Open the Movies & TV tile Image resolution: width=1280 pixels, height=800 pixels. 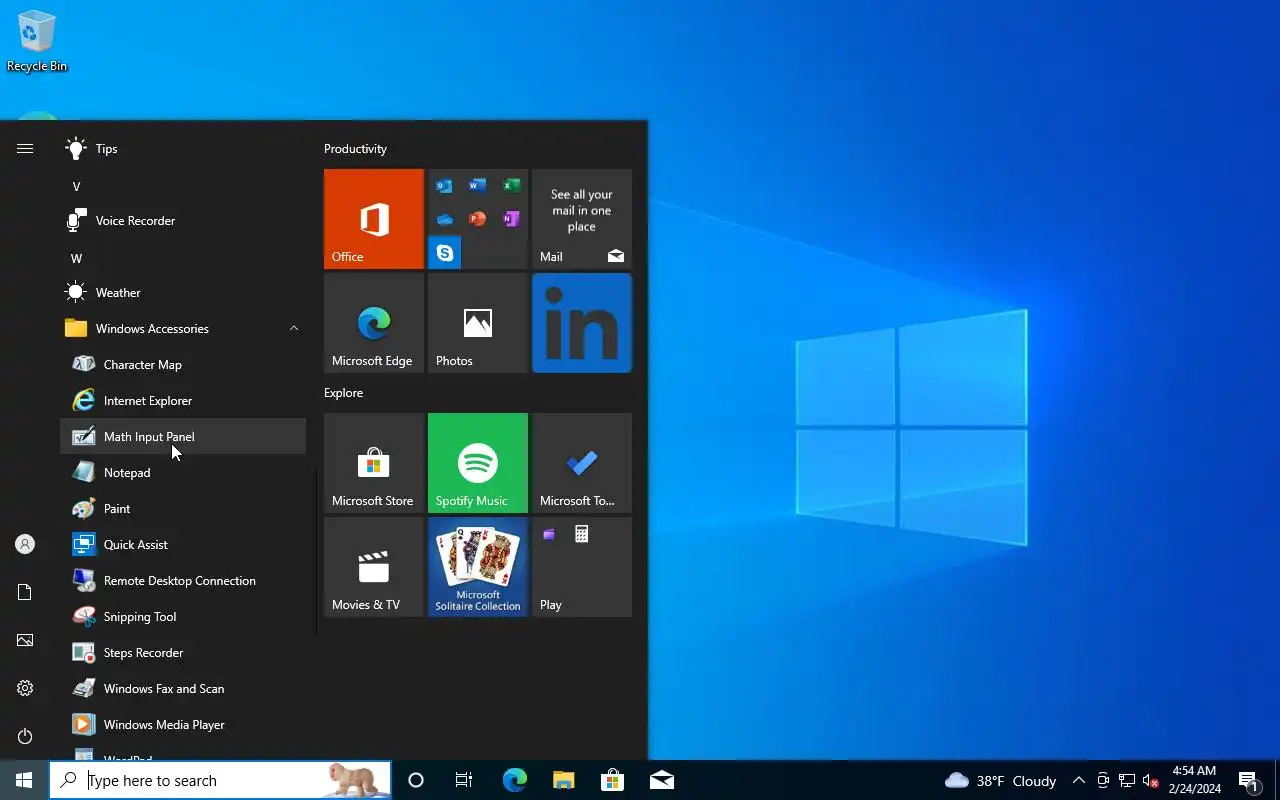374,567
